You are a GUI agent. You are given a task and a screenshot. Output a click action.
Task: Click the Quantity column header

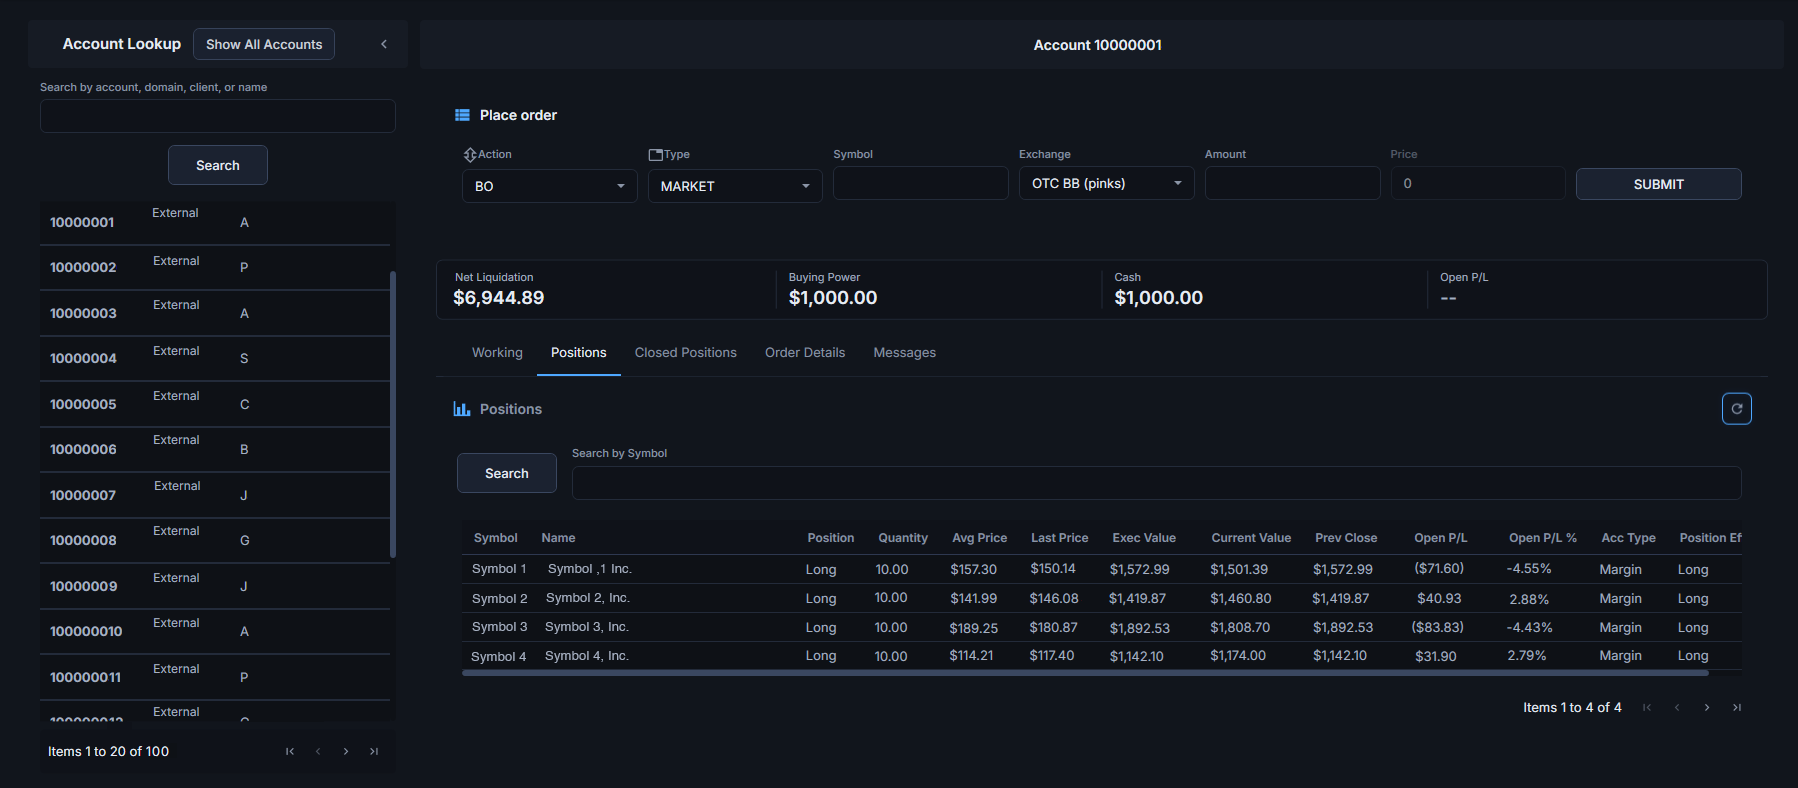[x=903, y=538]
